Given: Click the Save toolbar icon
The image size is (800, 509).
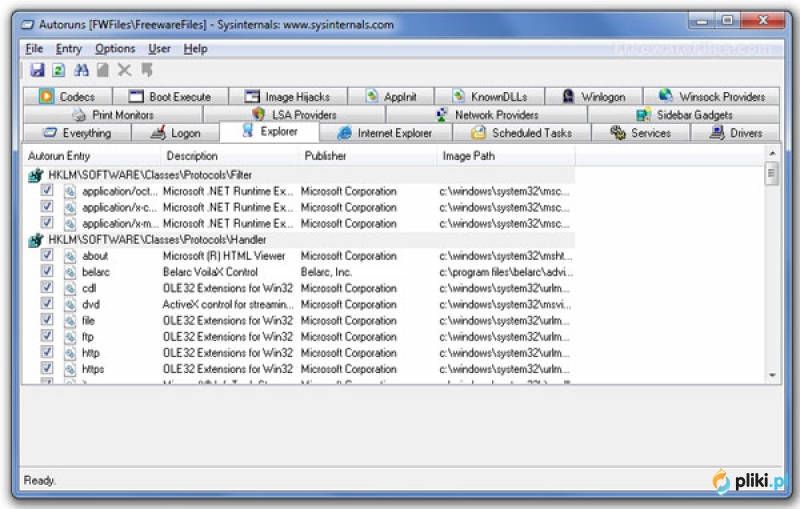Looking at the screenshot, I should [x=37, y=70].
